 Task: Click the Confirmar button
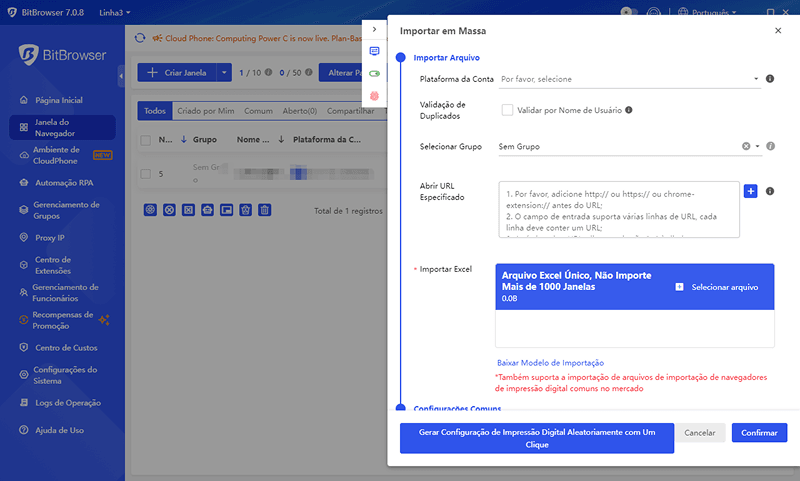(759, 433)
